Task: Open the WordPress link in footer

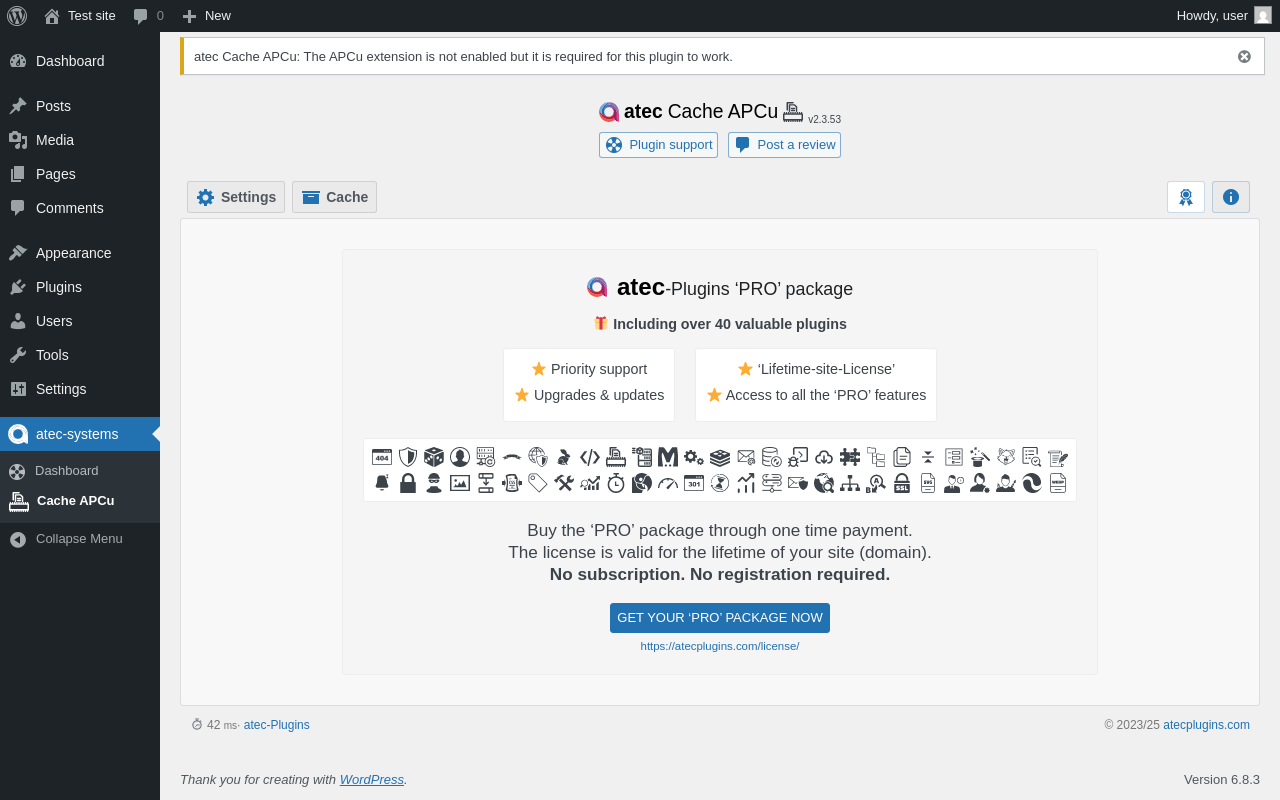Action: click(372, 779)
